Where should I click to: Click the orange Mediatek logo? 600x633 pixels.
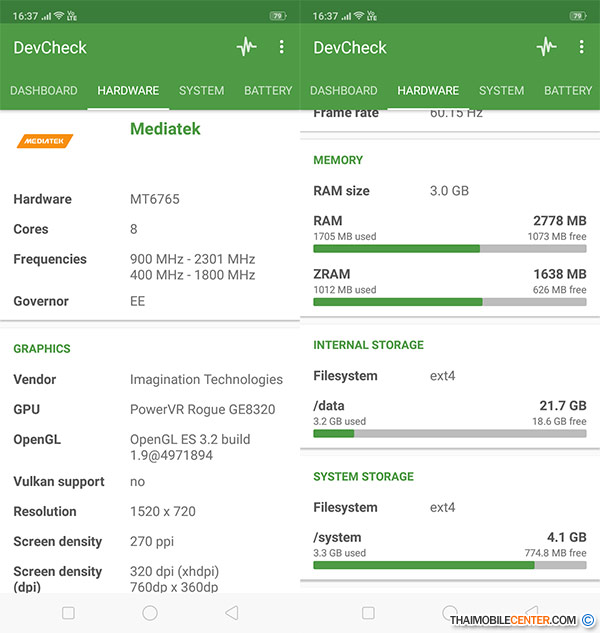45,141
